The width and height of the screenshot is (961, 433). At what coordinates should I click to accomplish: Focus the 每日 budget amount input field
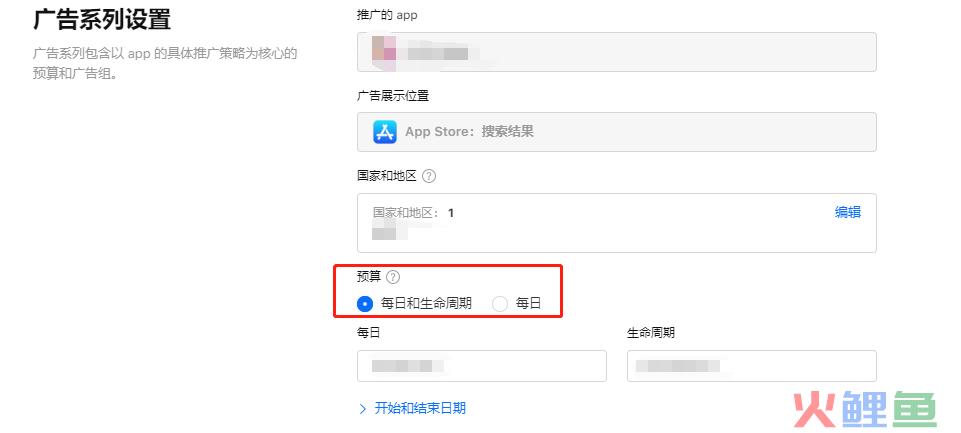pyautogui.click(x=482, y=366)
